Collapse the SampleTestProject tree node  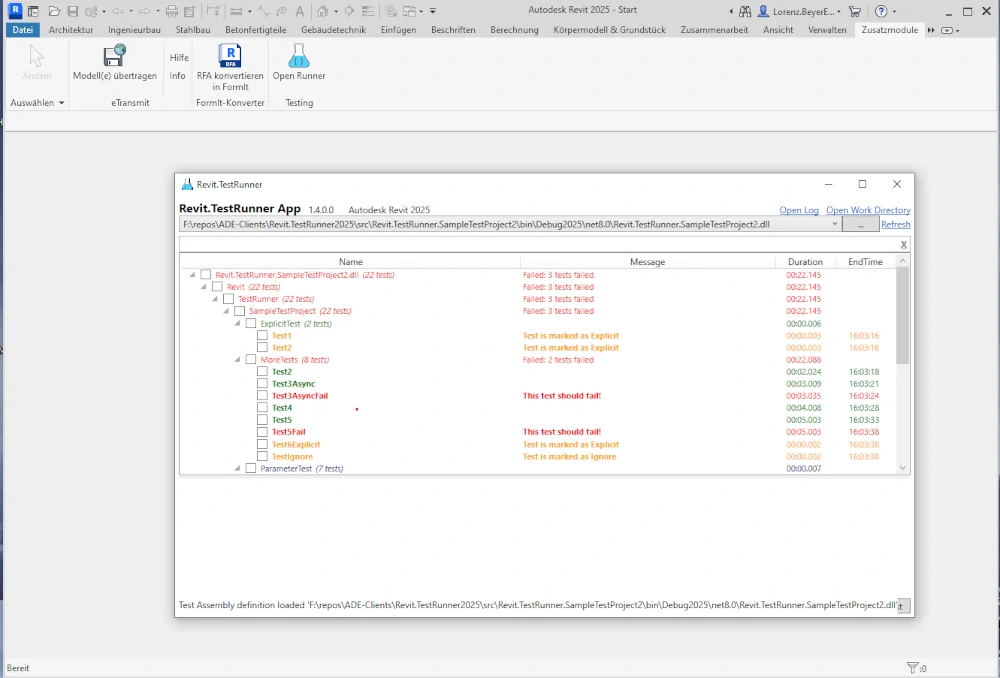226,311
